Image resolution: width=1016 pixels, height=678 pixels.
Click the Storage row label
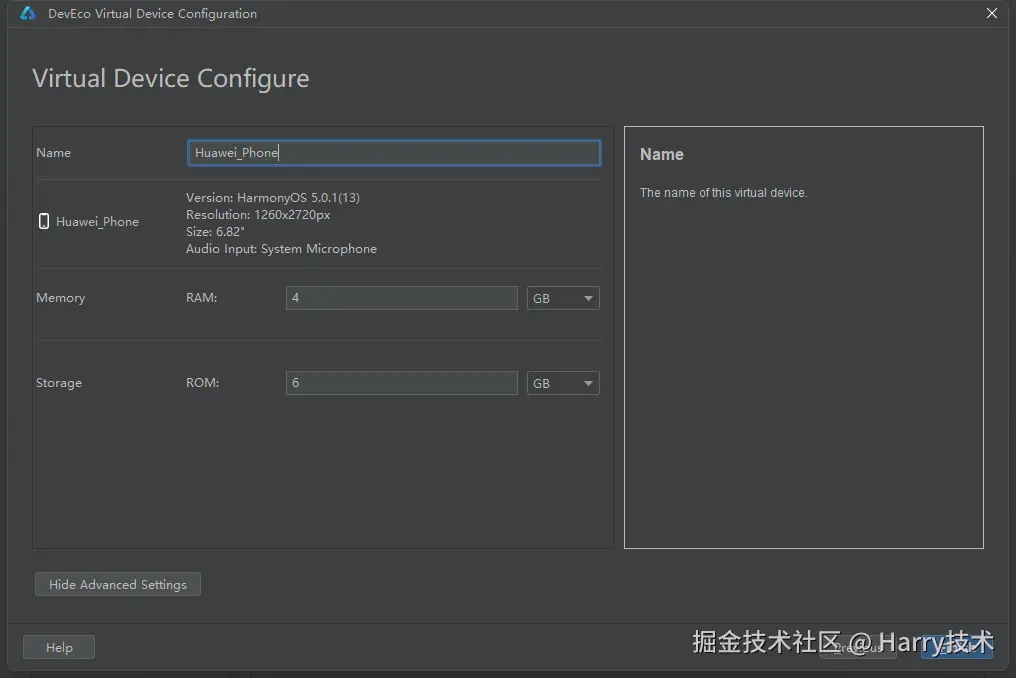59,383
